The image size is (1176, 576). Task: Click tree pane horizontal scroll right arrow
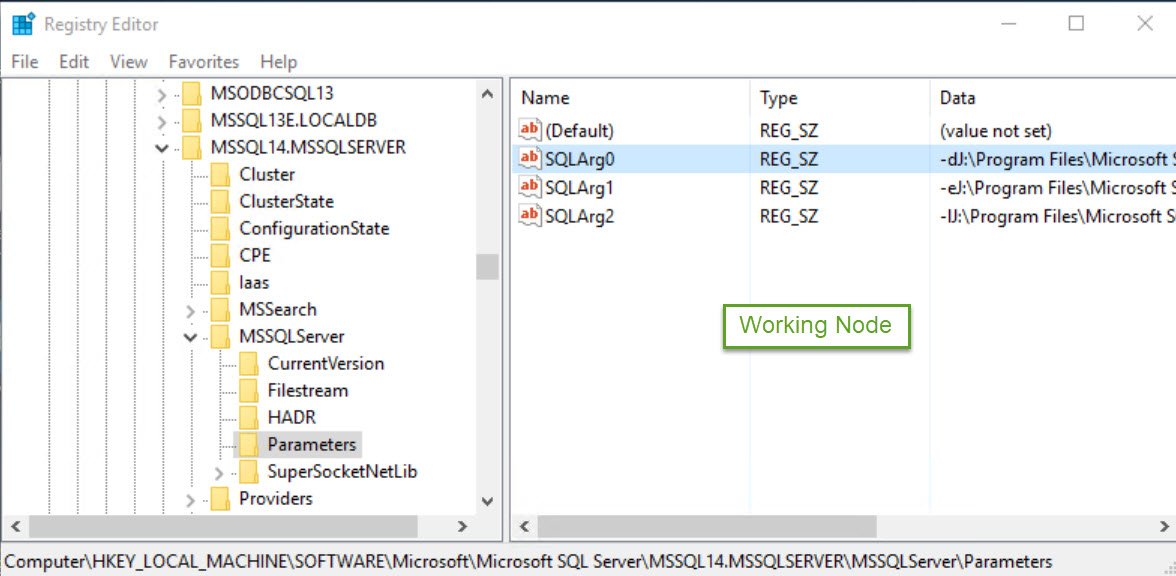point(463,526)
